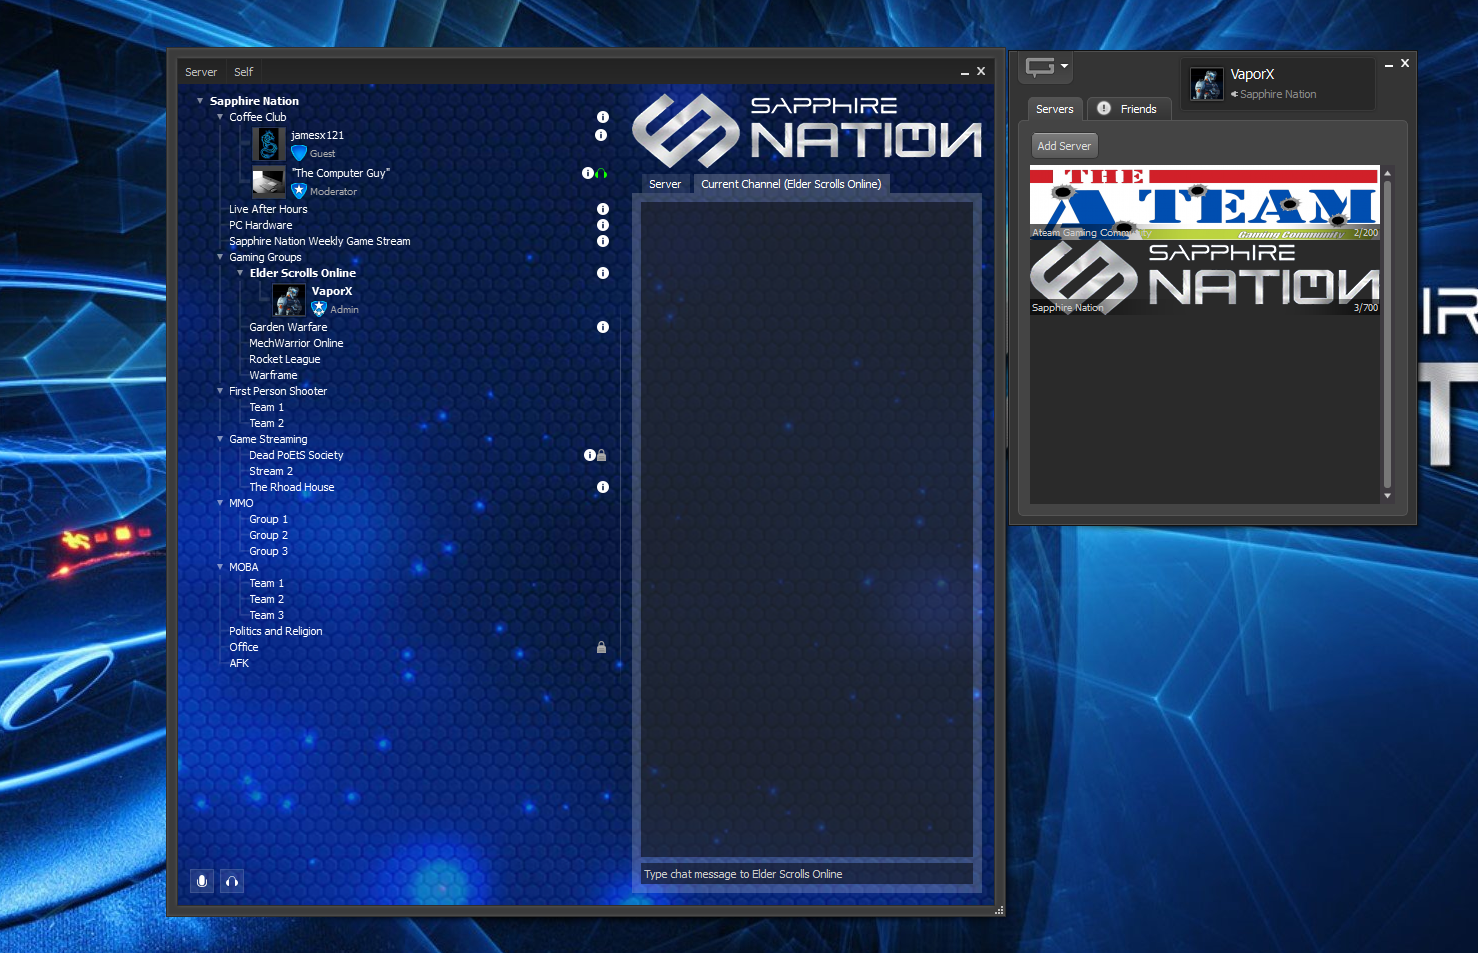
Task: Select Group 3 under MMO
Action: pyautogui.click(x=268, y=551)
